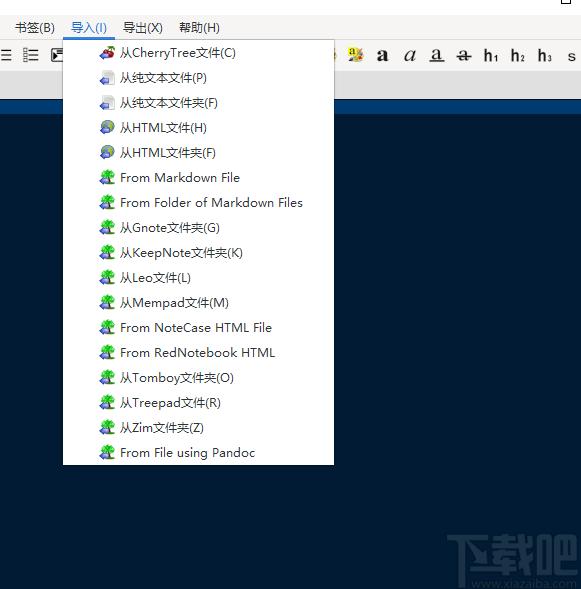Viewport: 581px width, 589px height.
Task: Click From Folder of Markdown Files
Action: coord(198,203)
